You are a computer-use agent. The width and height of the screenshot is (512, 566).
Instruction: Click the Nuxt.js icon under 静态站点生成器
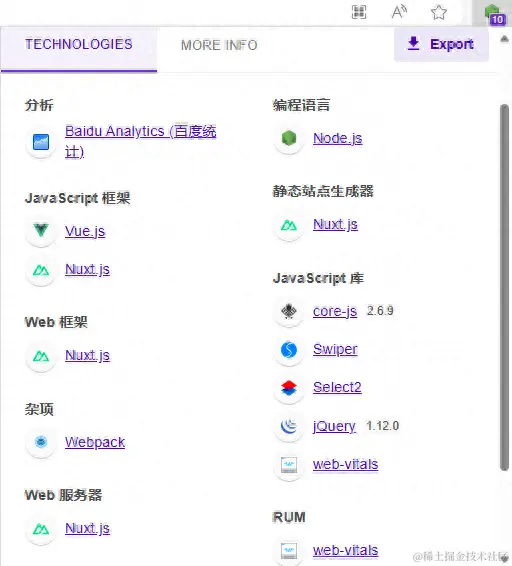(x=289, y=225)
